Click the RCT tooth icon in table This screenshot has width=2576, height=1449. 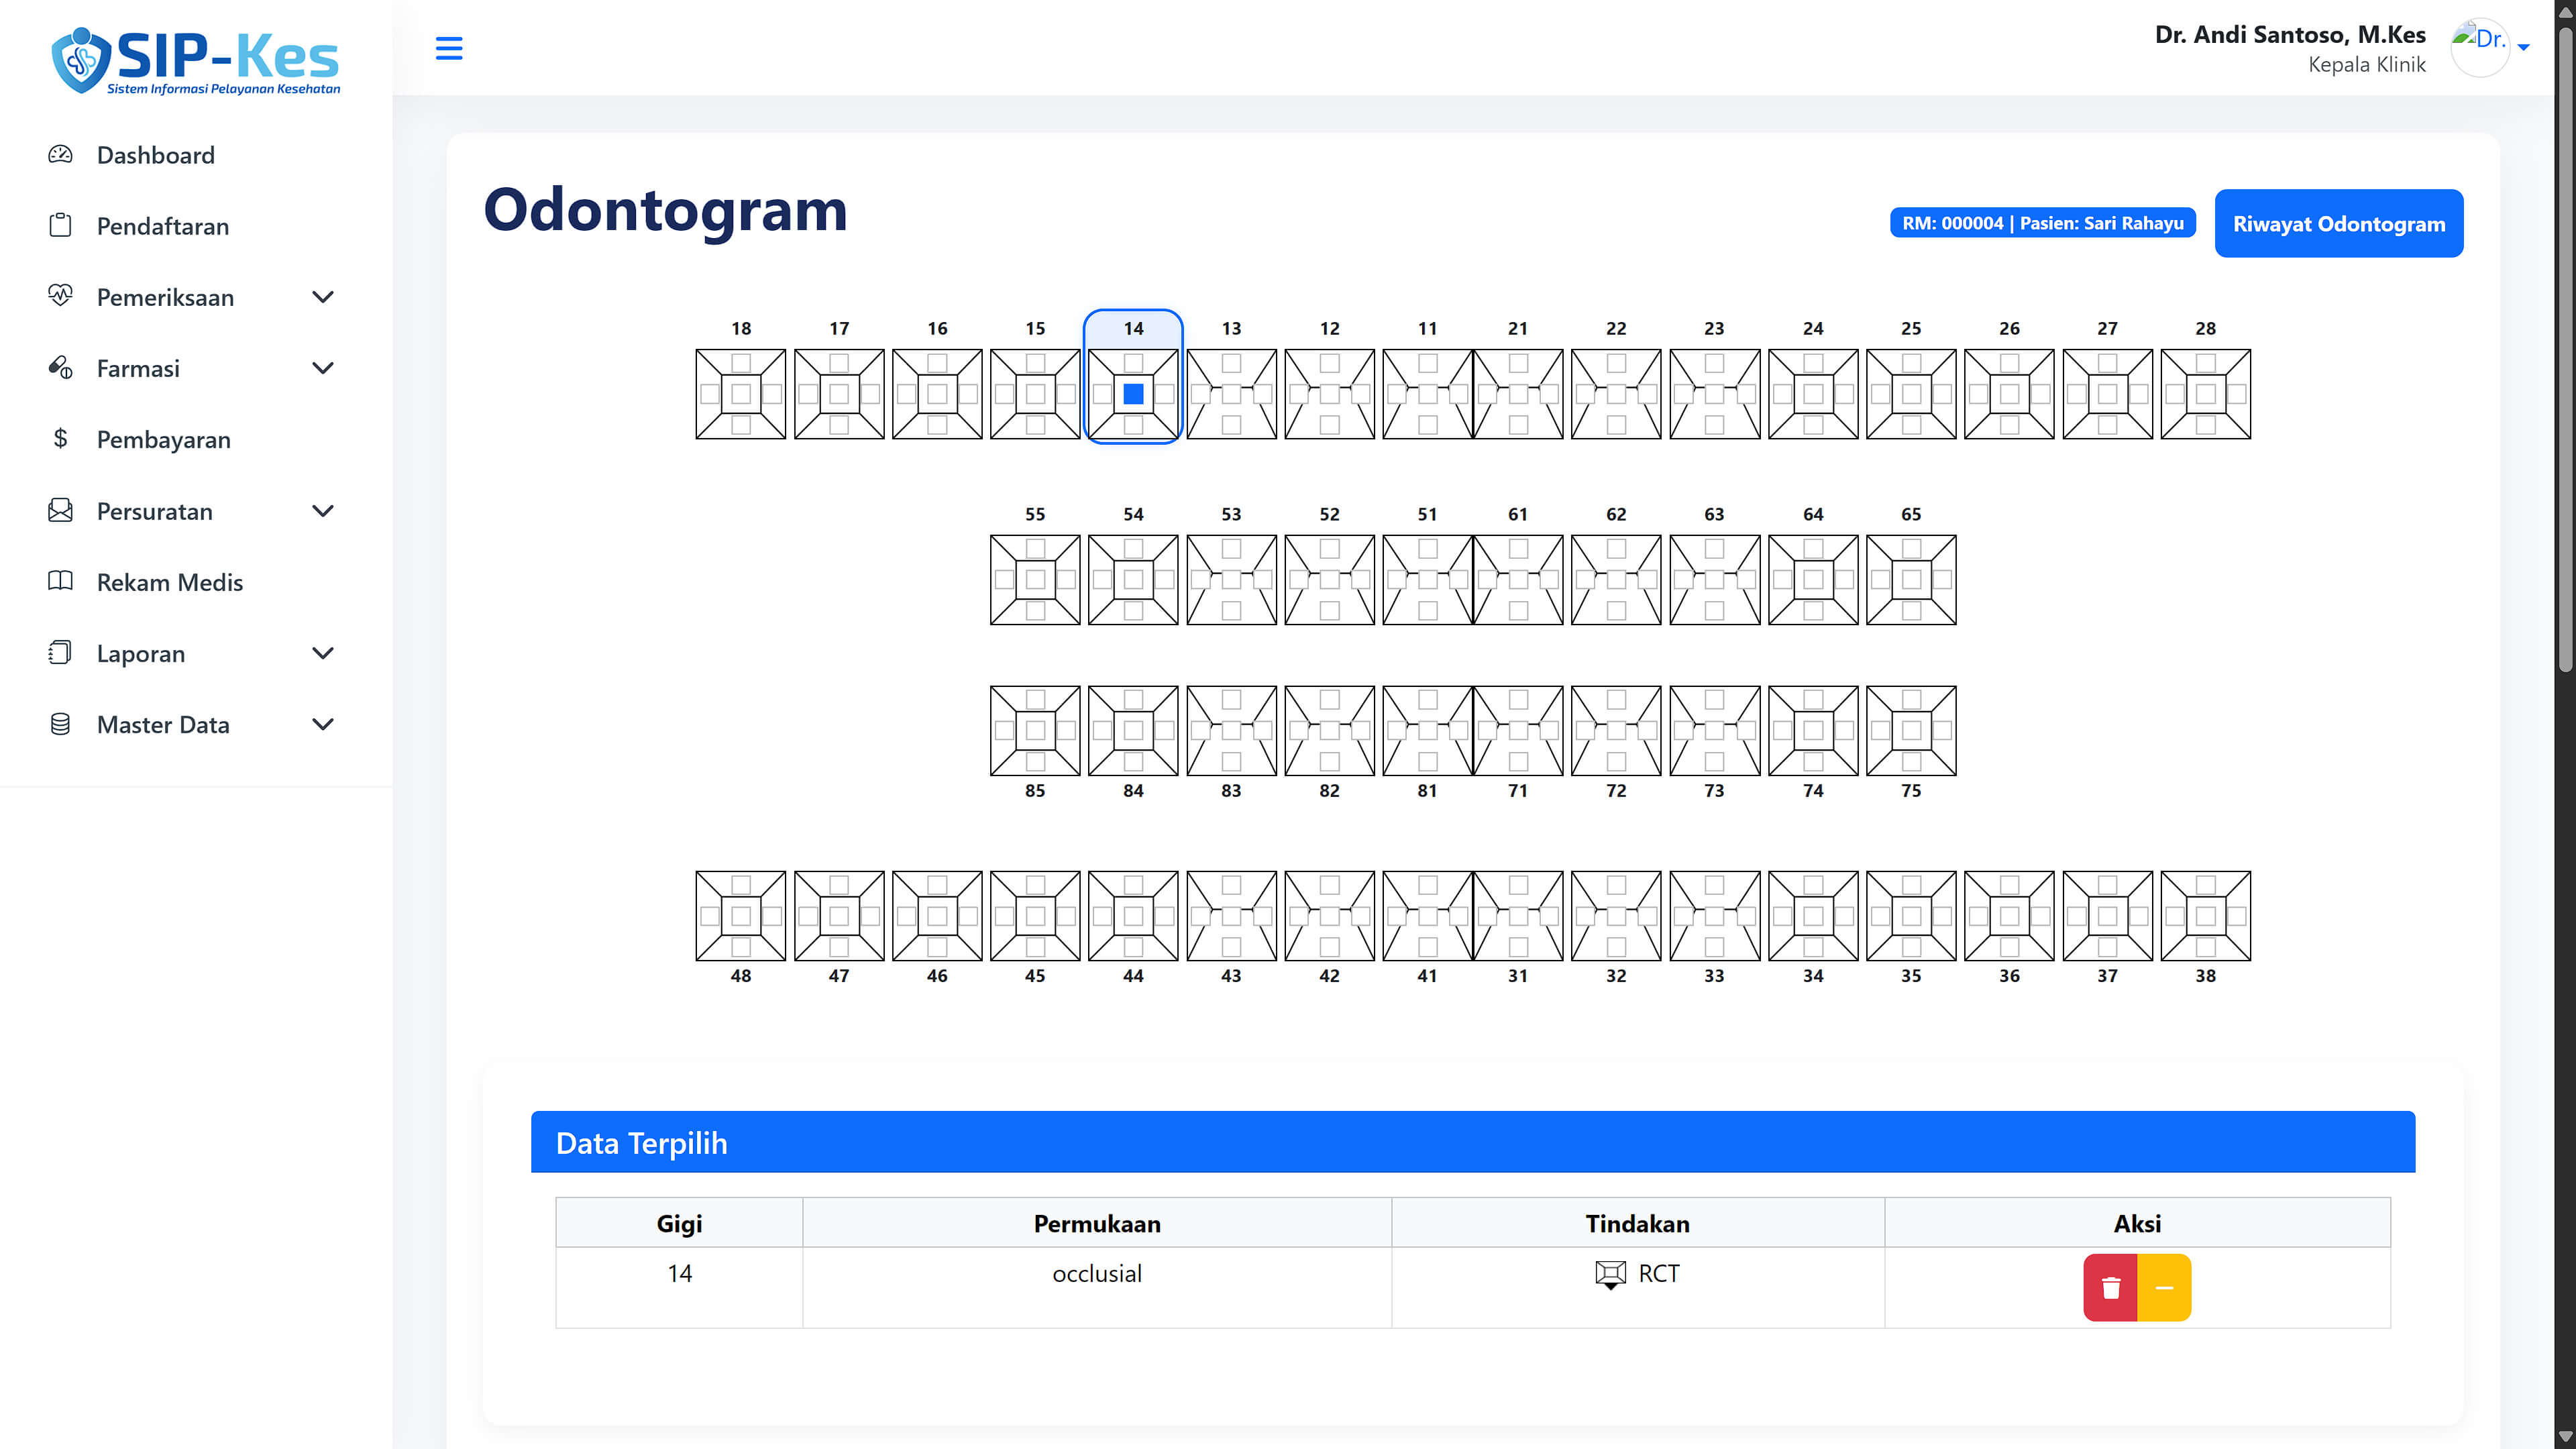(x=1610, y=1274)
